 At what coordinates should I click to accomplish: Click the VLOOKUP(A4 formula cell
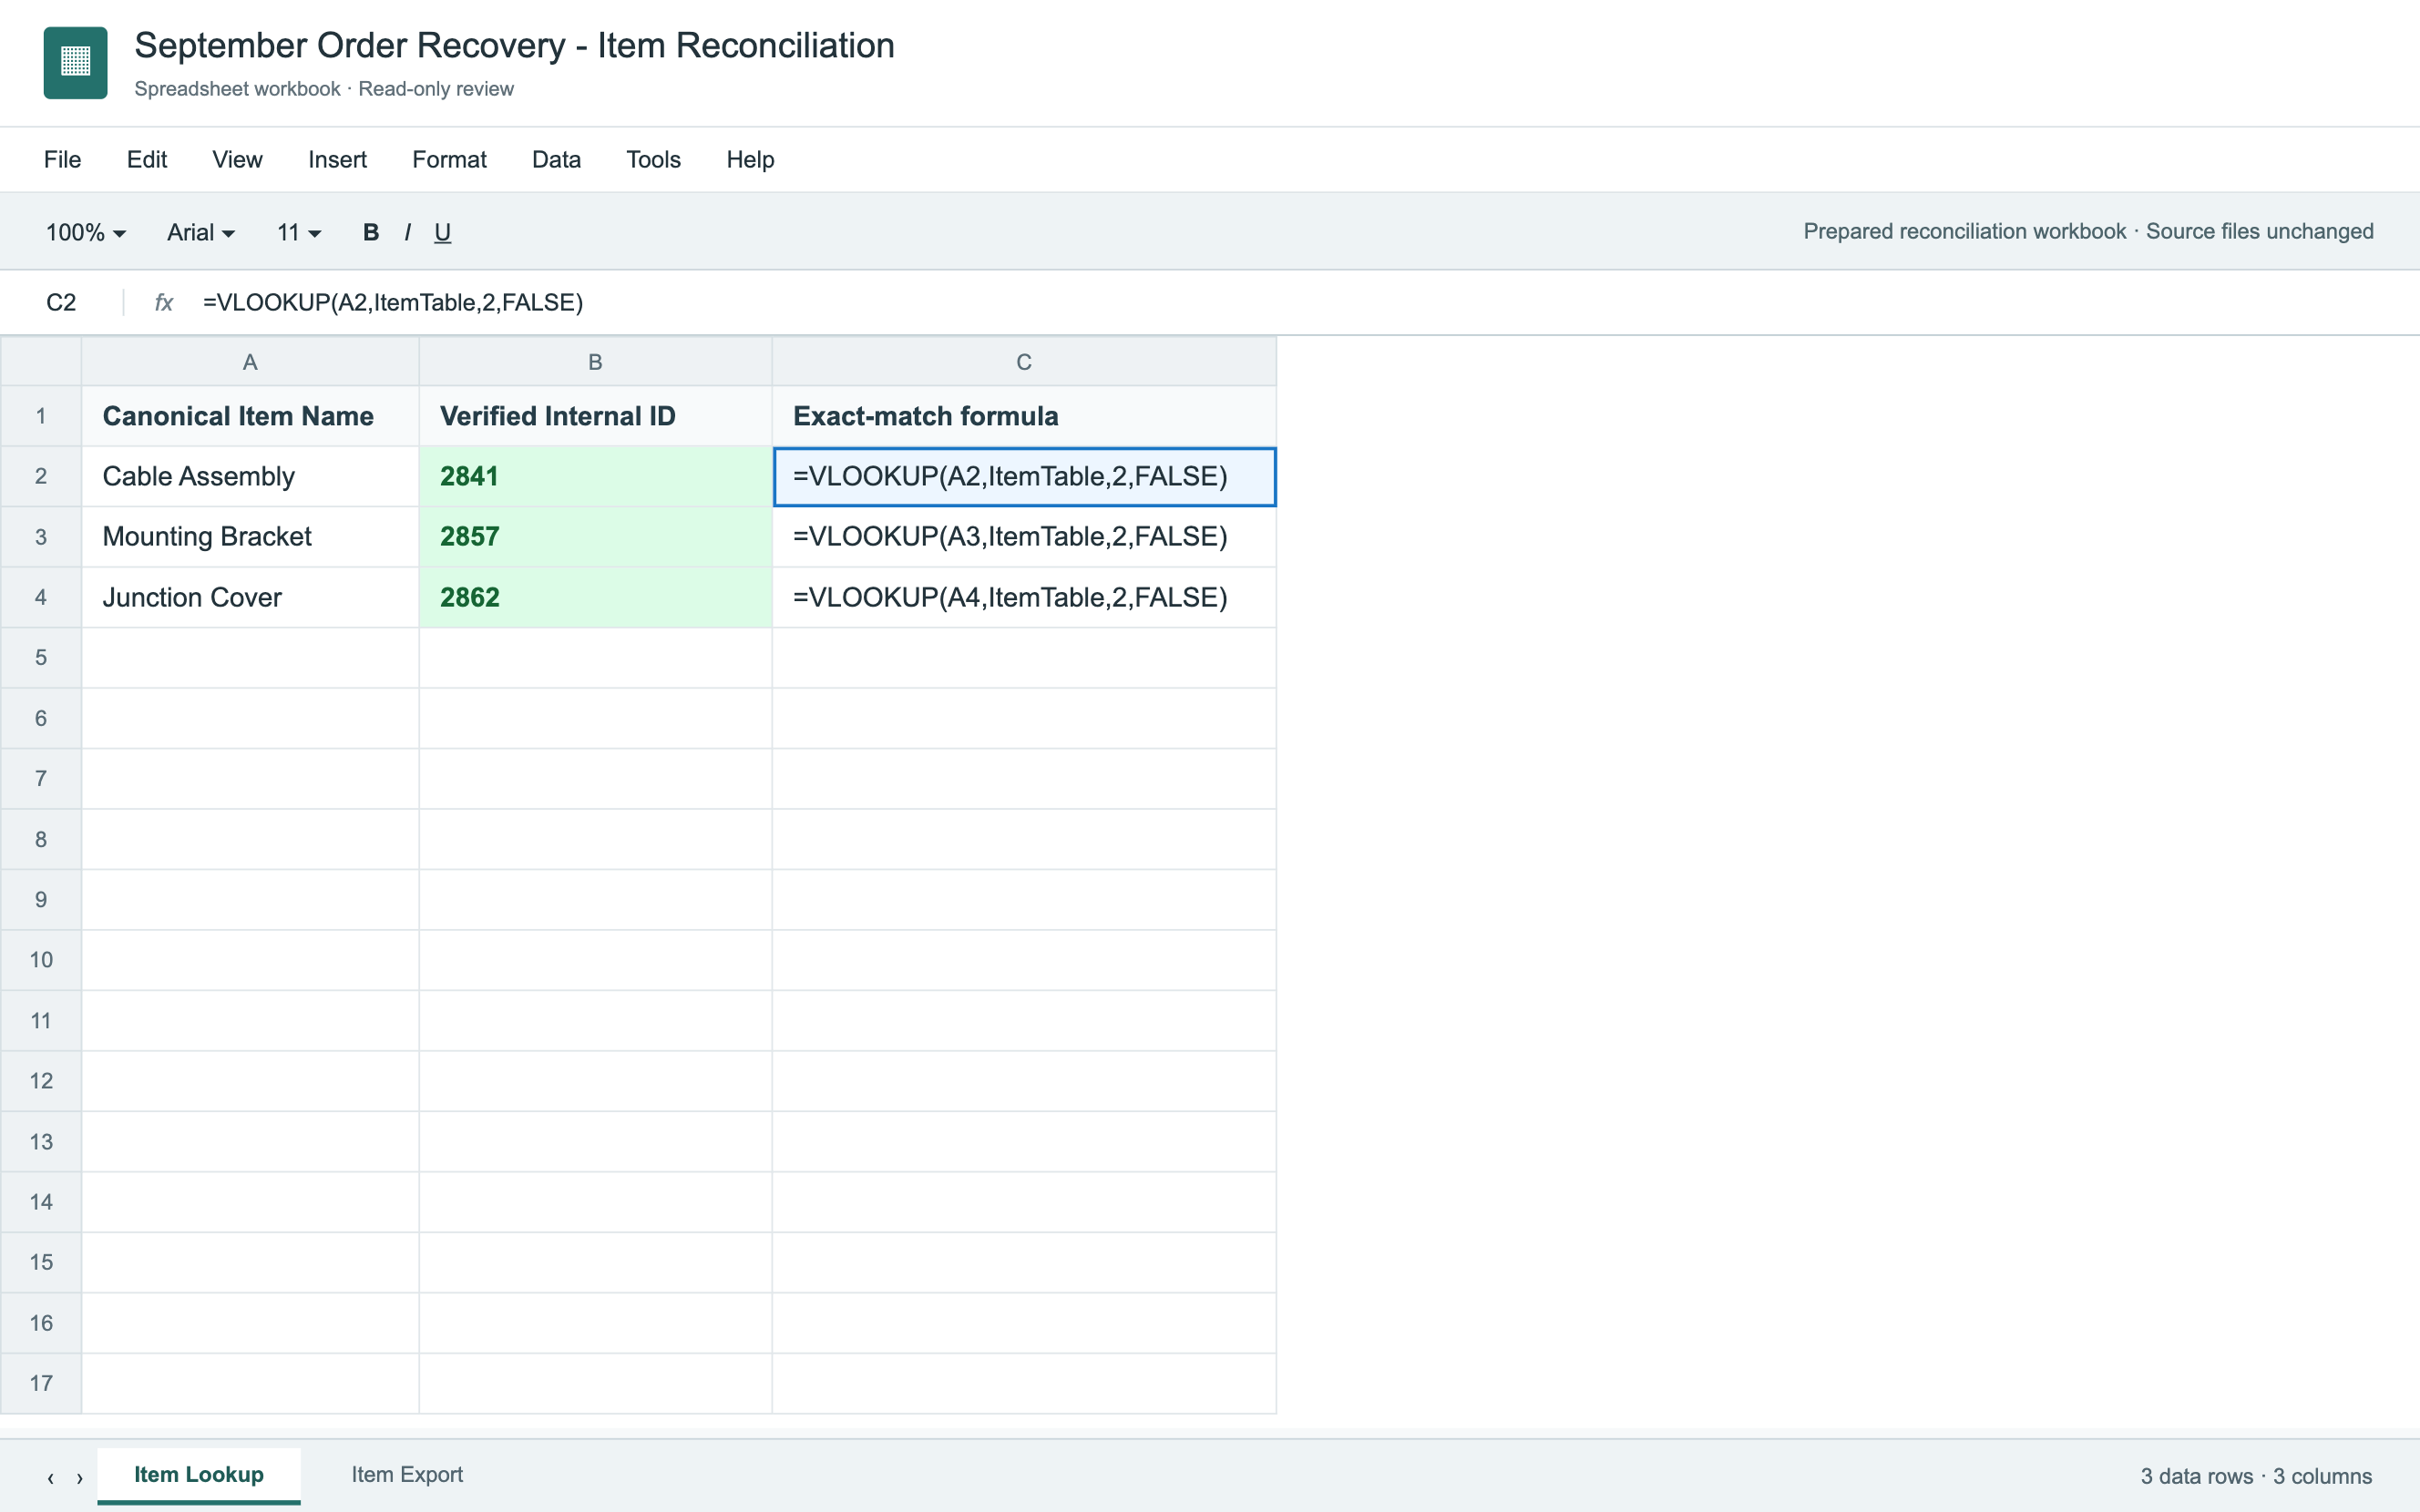(x=1024, y=597)
